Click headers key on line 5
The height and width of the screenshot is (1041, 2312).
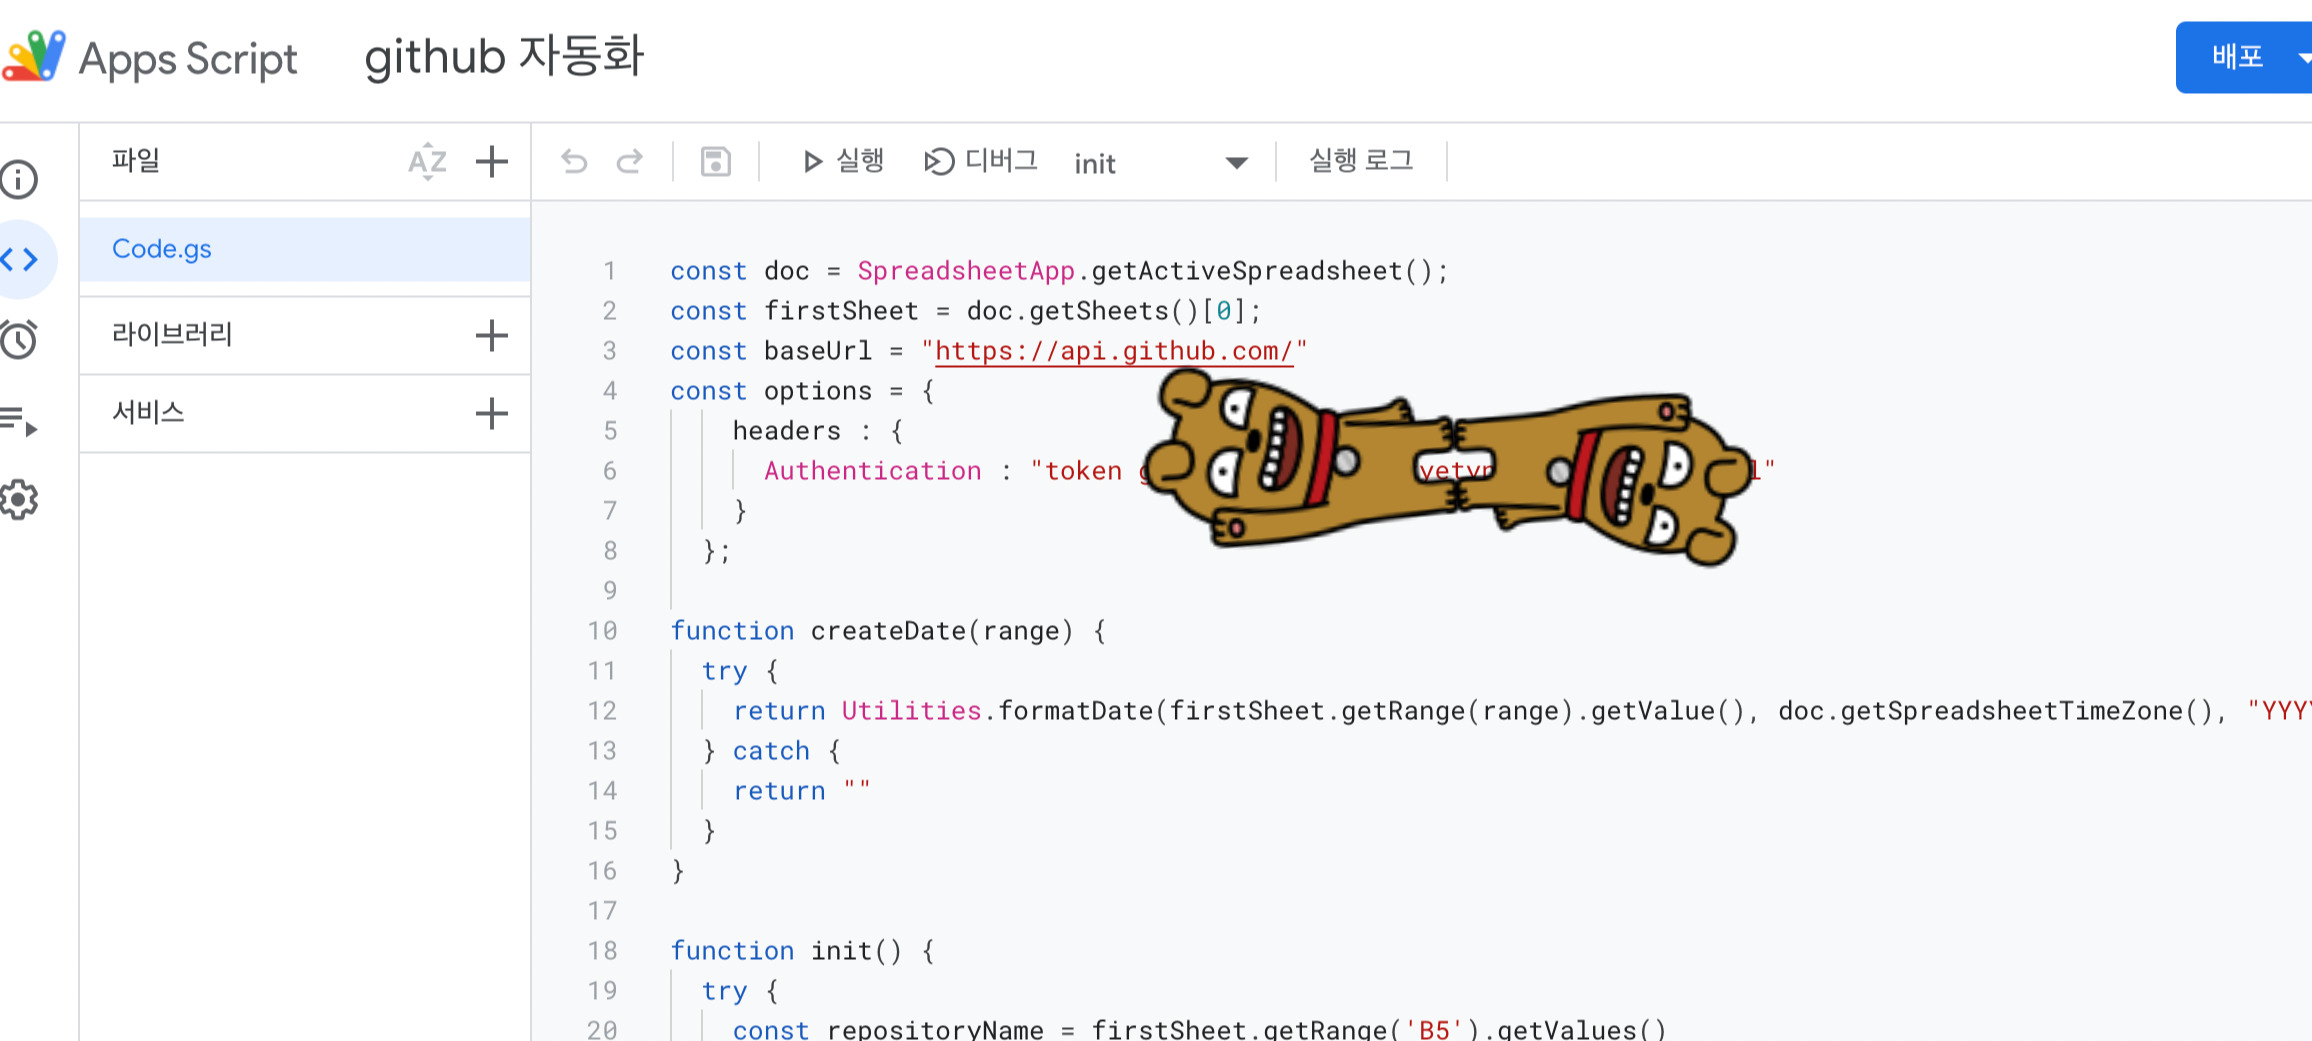click(787, 431)
